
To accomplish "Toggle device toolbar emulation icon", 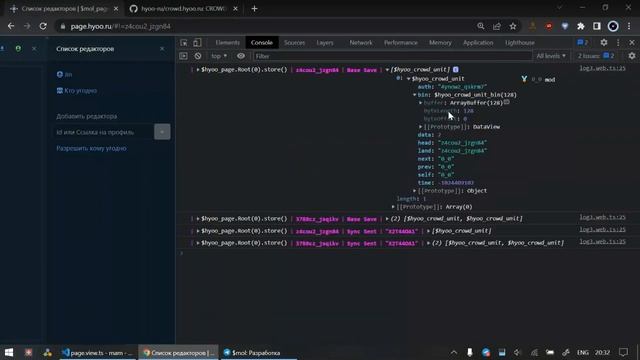I will click(x=197, y=43).
